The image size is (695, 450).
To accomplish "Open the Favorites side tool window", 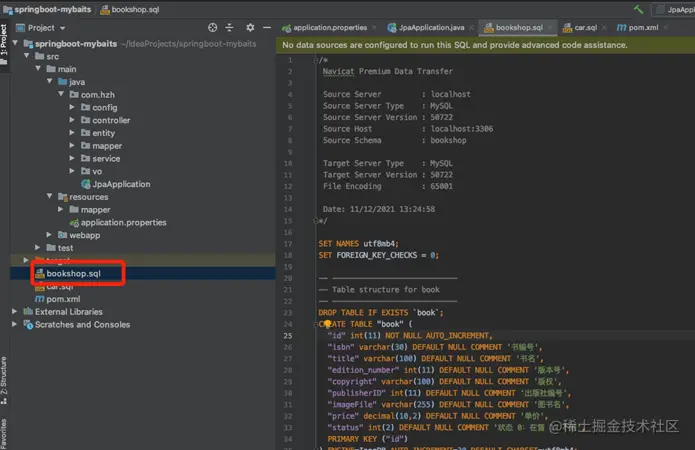I will (x=4, y=434).
